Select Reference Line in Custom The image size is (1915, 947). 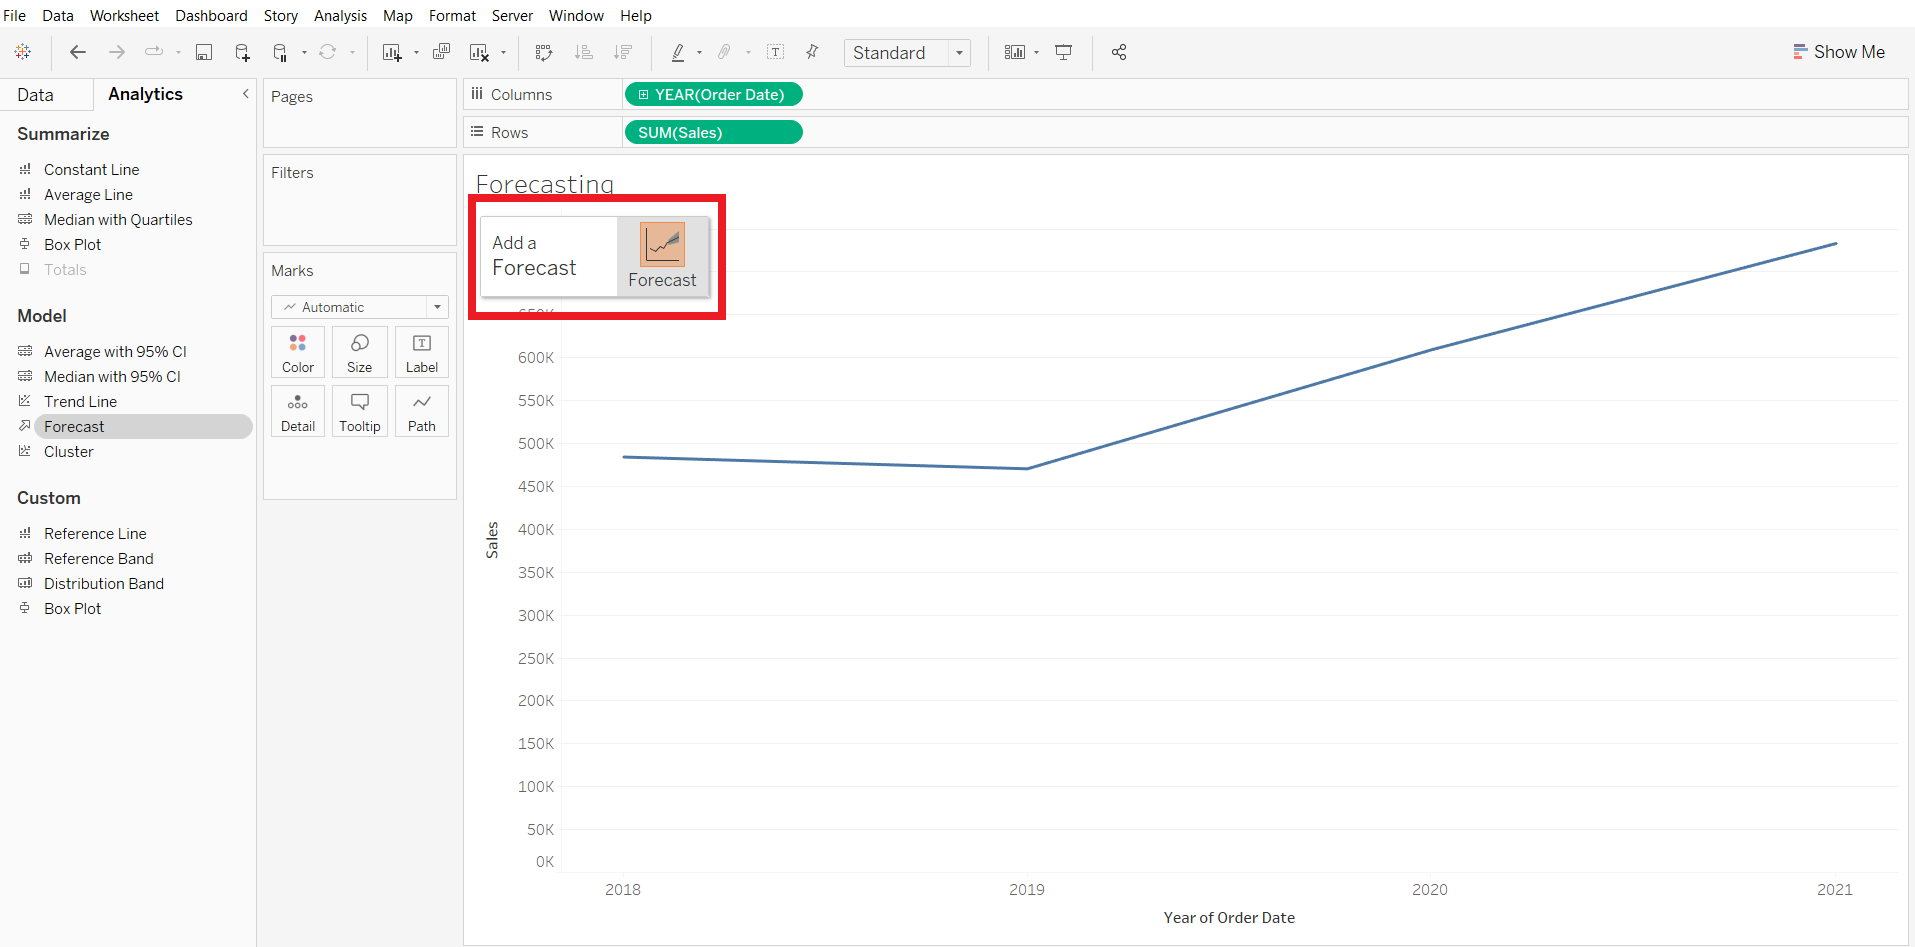click(95, 534)
